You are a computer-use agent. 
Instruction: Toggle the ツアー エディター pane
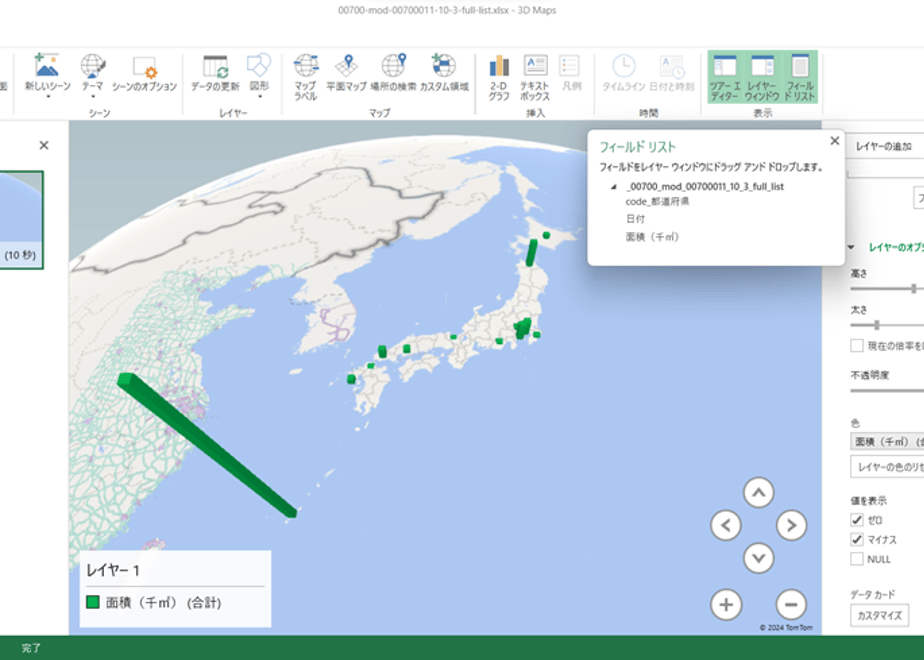point(725,77)
